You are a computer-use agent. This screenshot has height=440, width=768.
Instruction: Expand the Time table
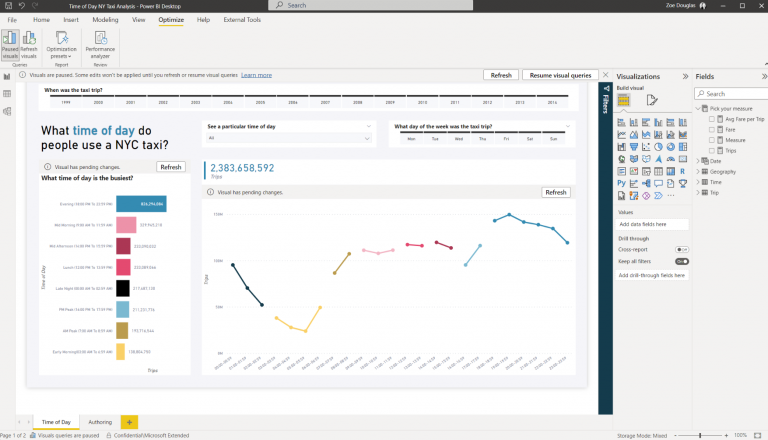(698, 182)
